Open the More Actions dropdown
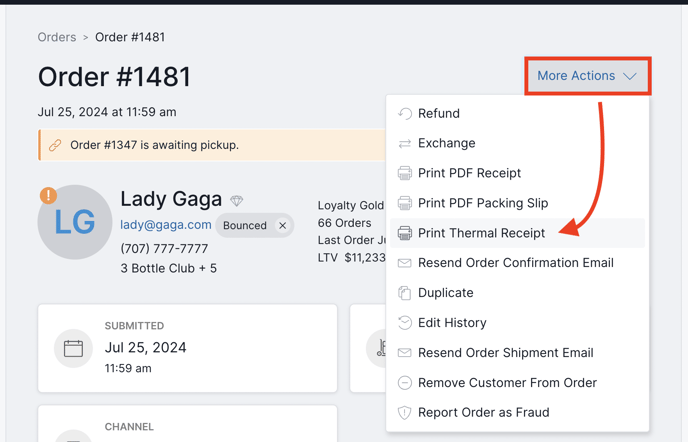 click(x=588, y=76)
